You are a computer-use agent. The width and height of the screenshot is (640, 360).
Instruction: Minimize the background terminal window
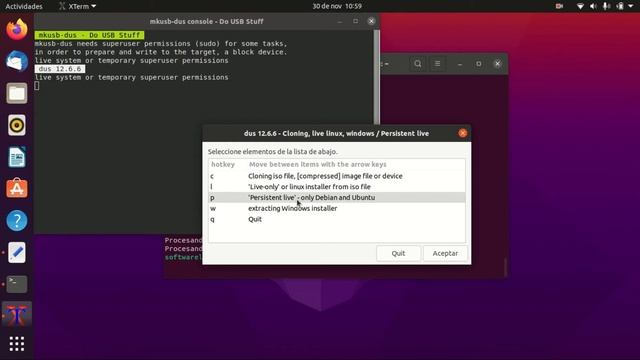(460, 64)
